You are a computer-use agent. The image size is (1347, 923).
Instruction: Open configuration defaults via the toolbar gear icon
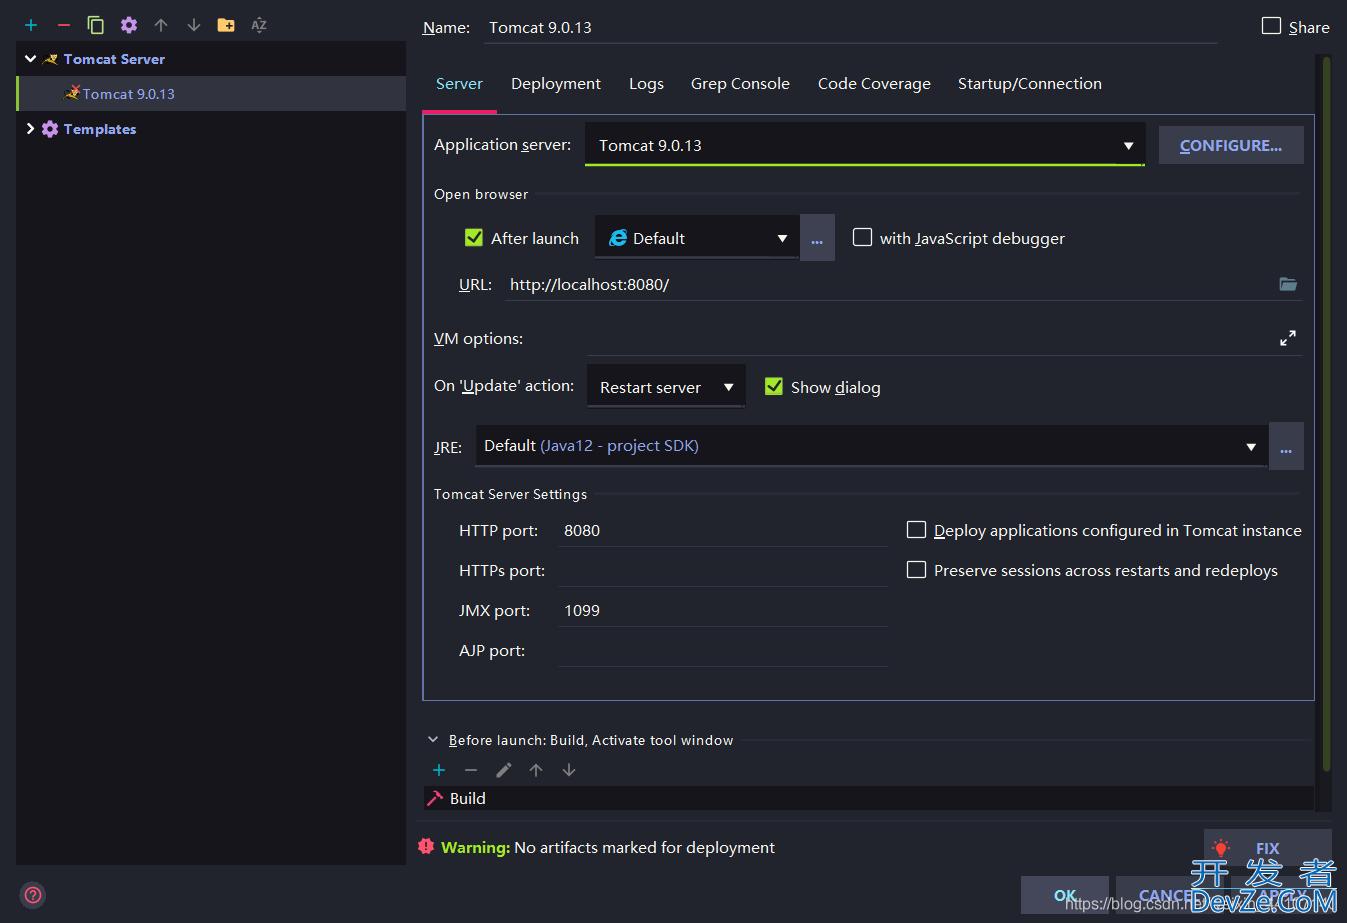point(129,25)
